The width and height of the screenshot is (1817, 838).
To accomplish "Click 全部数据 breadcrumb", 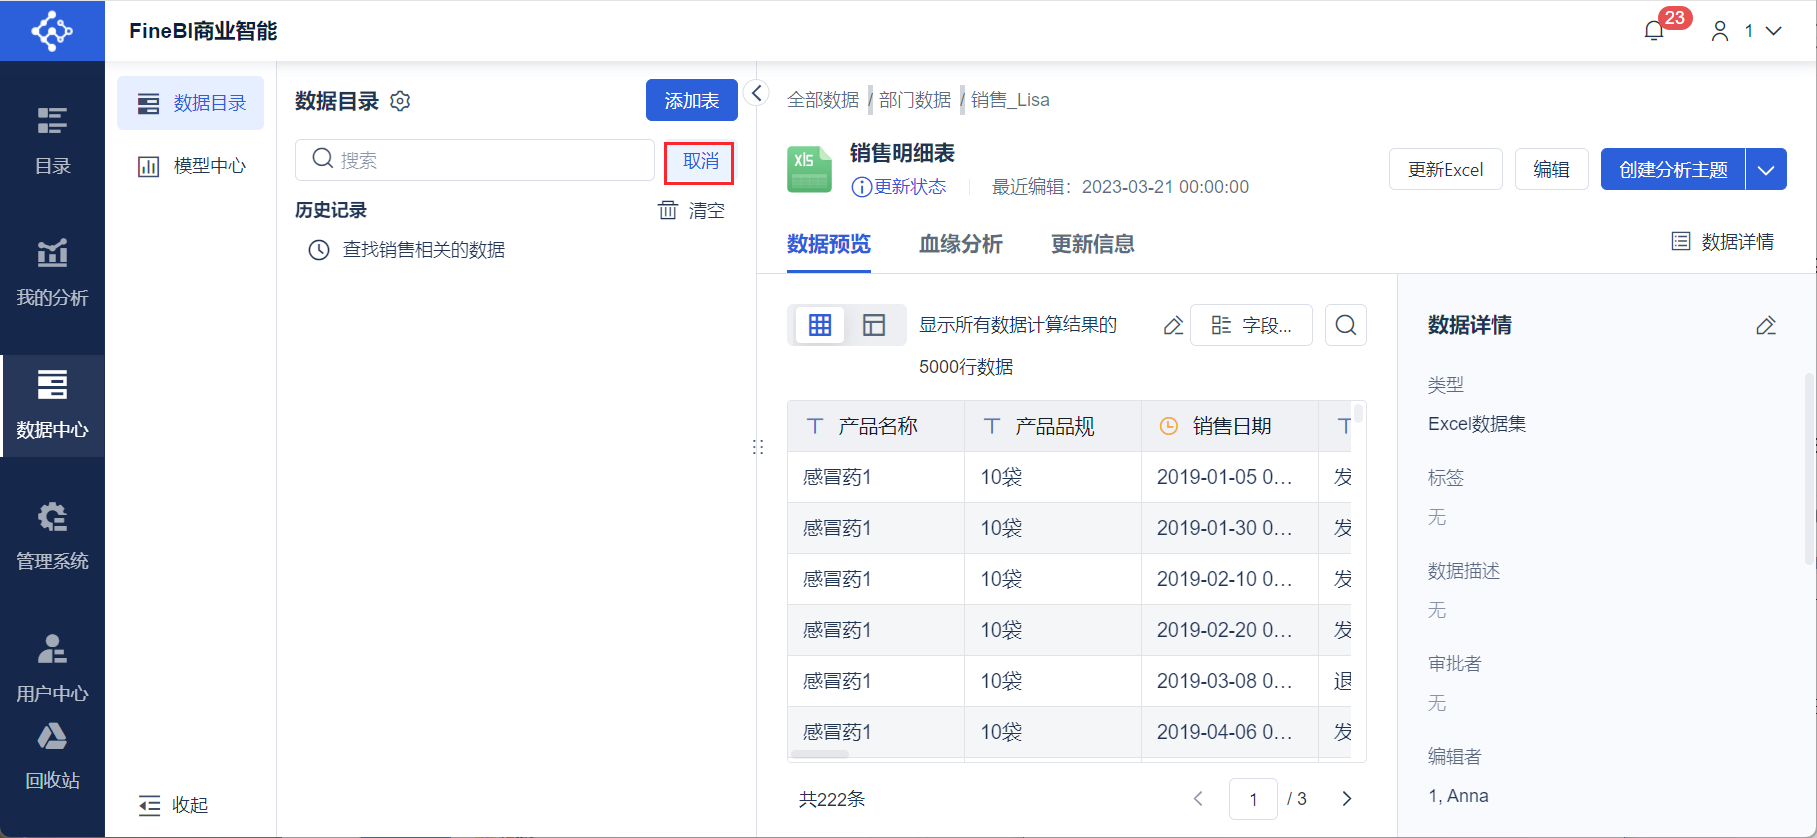I will point(823,100).
